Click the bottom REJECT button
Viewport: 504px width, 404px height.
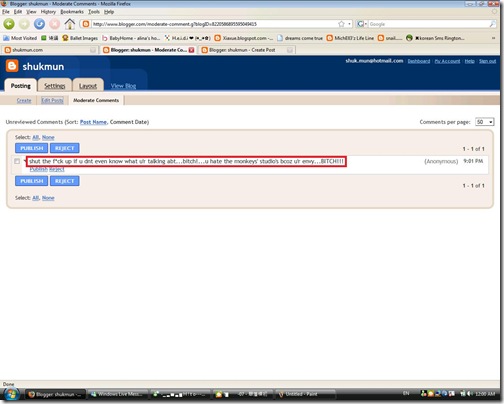65,181
